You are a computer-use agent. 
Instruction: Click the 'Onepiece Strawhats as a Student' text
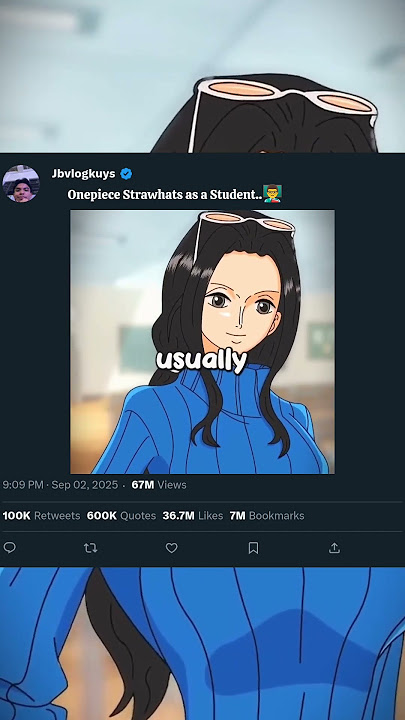165,194
